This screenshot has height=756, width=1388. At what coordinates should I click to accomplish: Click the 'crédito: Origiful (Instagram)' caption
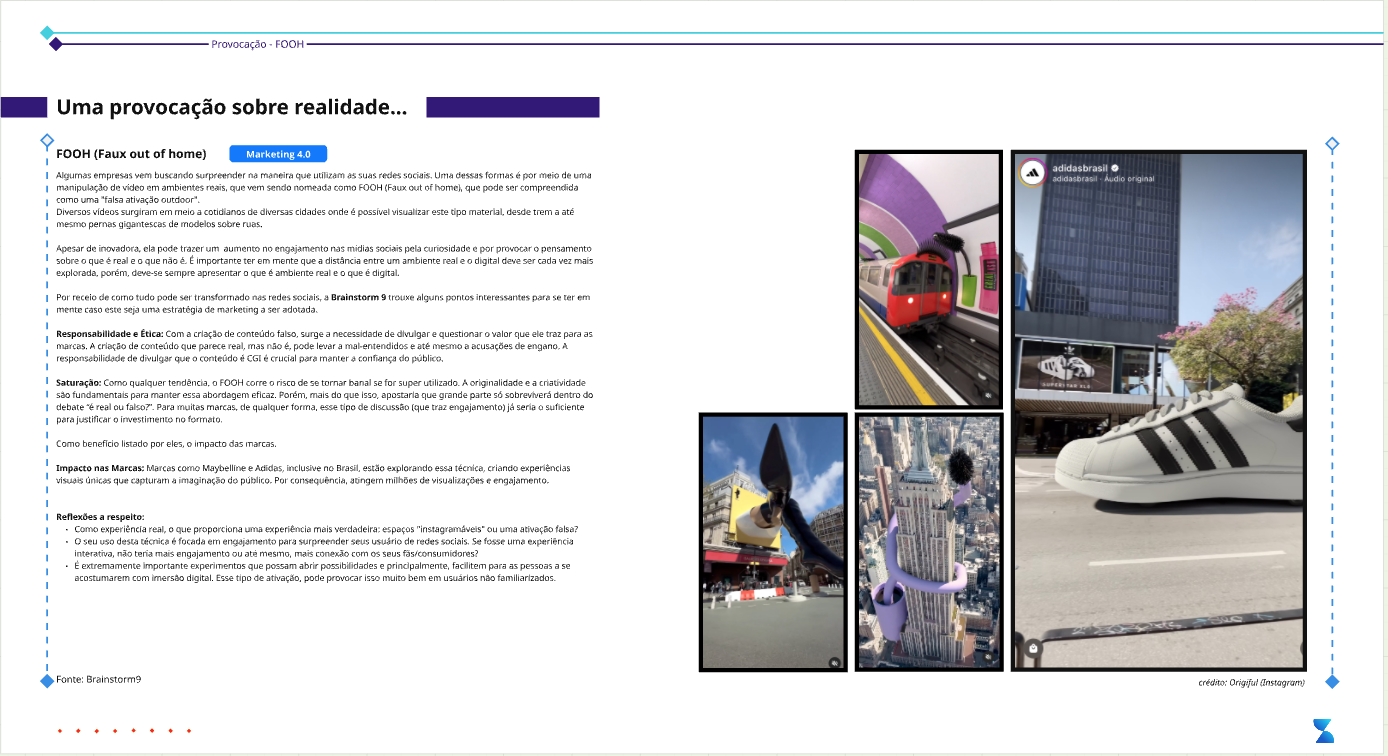(x=1251, y=683)
